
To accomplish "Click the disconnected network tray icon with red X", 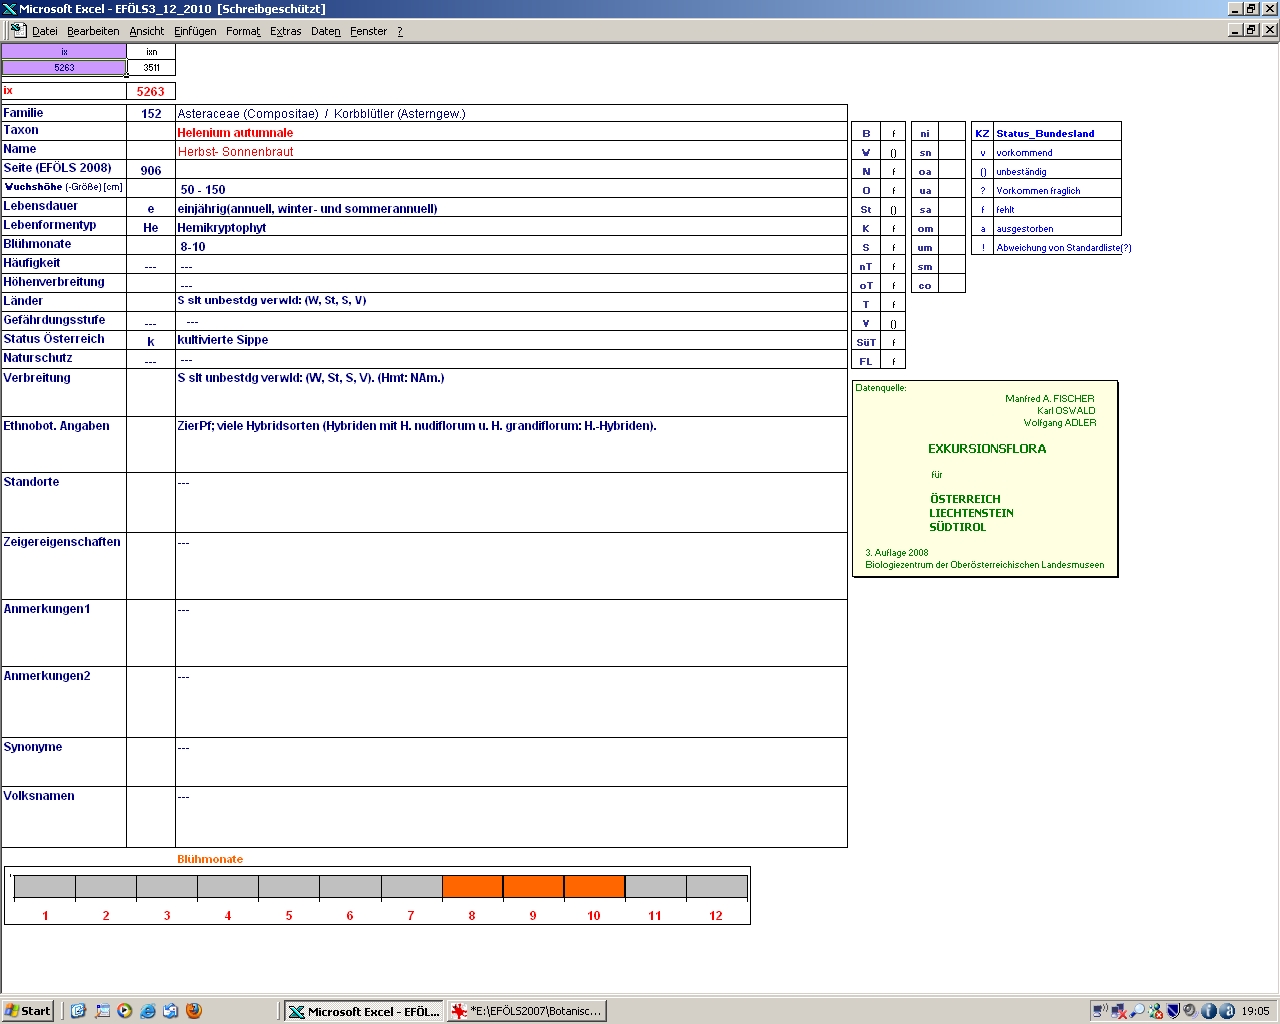I will click(x=1119, y=1011).
